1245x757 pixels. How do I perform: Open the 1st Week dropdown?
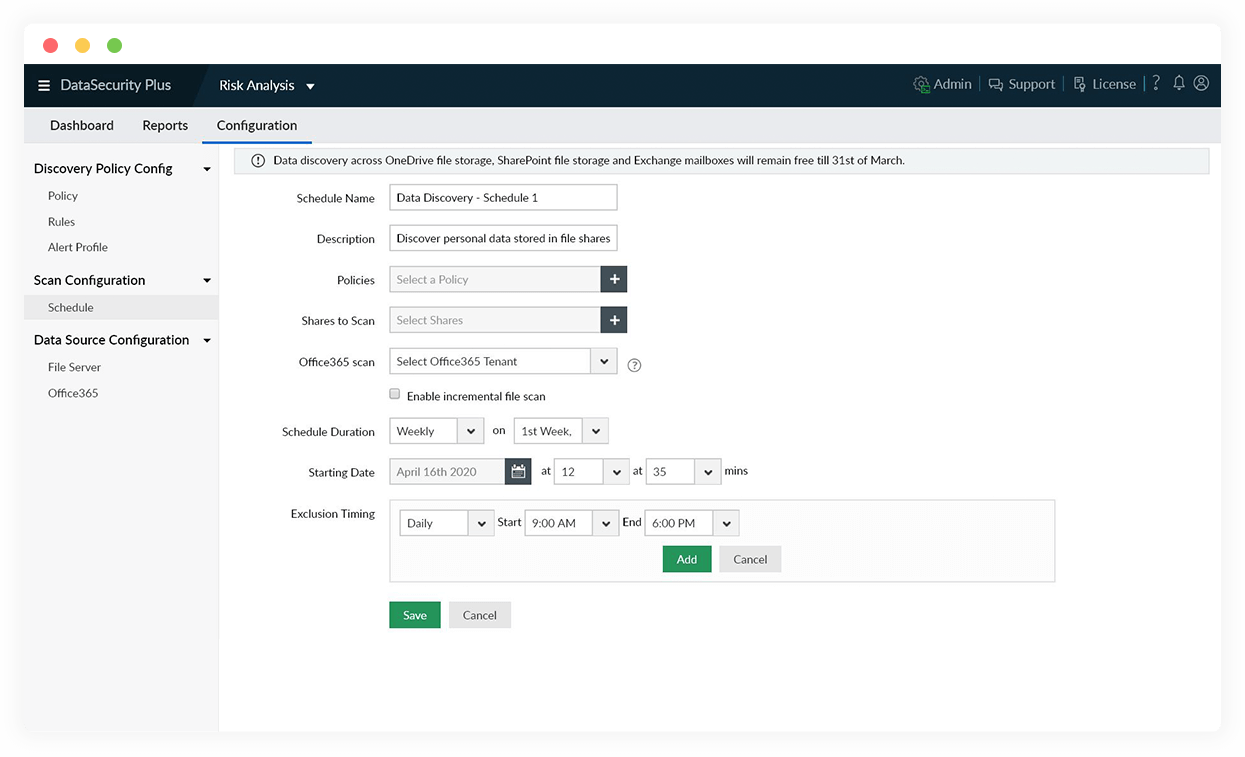561,432
